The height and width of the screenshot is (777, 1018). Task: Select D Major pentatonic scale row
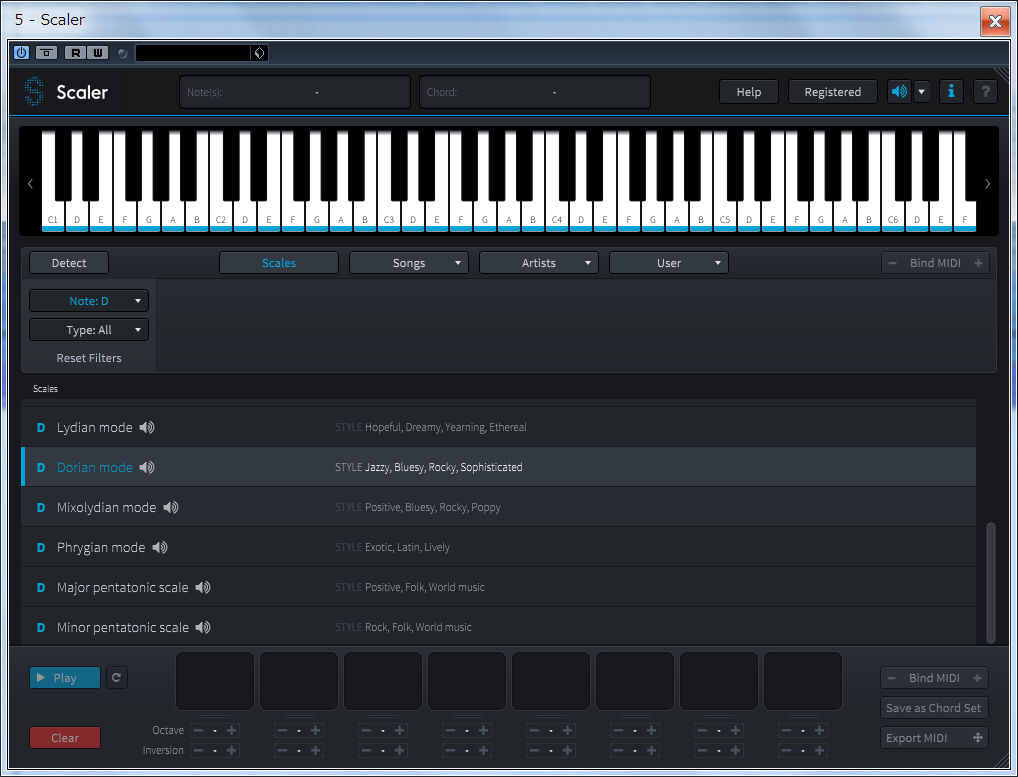499,587
